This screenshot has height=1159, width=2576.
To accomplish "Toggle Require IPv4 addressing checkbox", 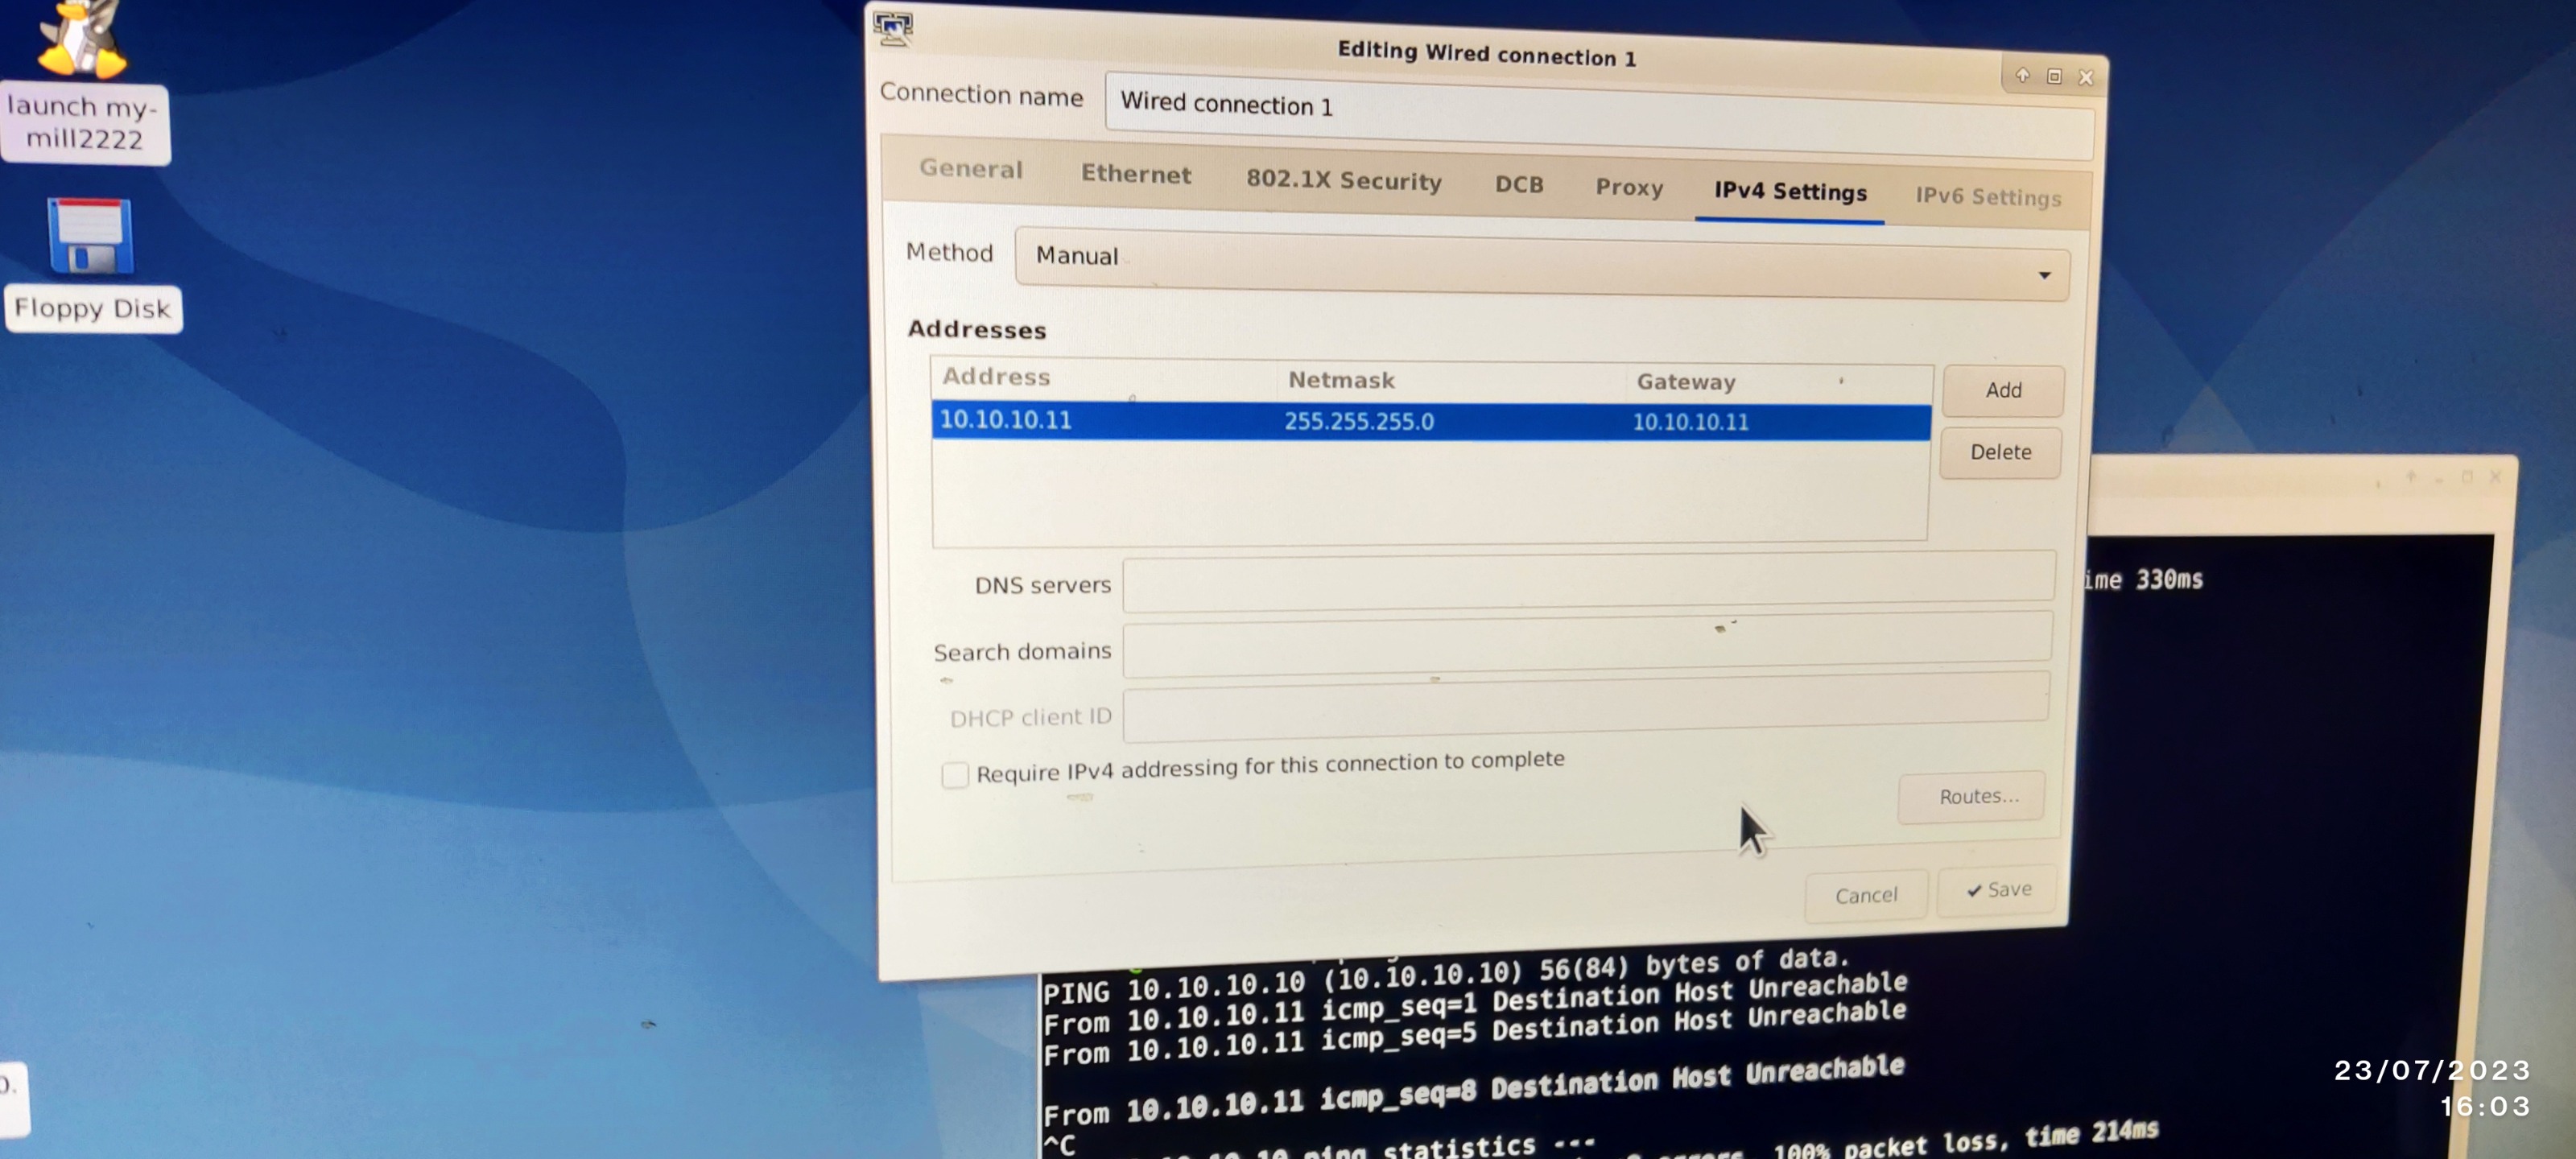I will tap(955, 774).
